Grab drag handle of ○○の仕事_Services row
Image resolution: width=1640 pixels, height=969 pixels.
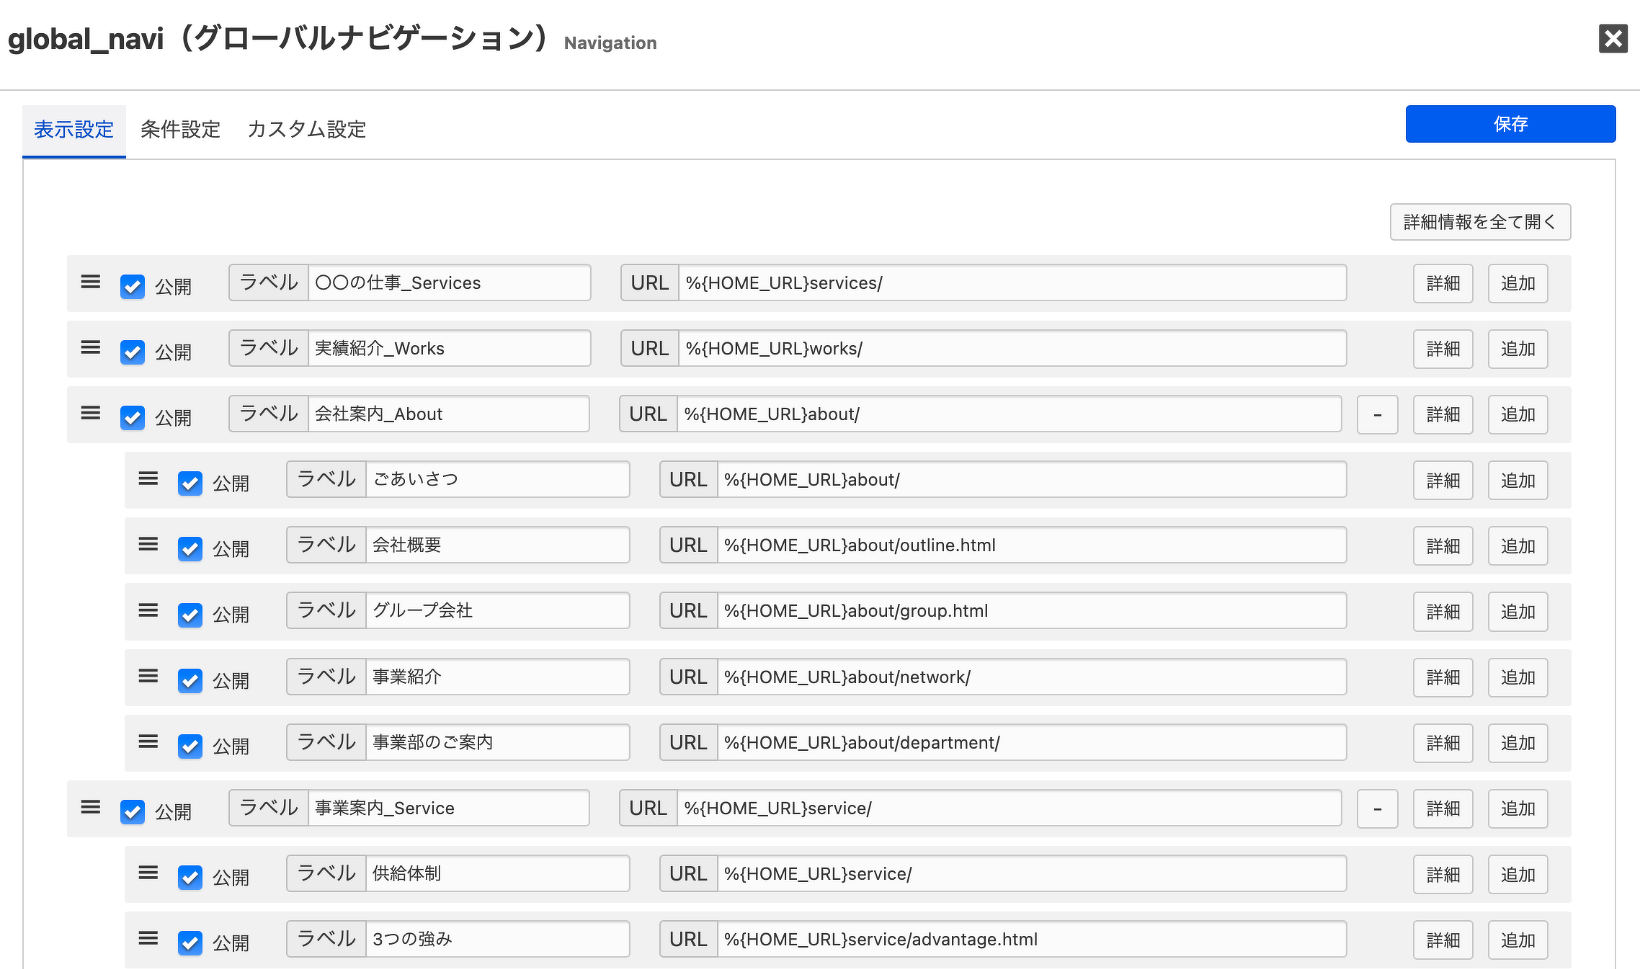point(91,282)
